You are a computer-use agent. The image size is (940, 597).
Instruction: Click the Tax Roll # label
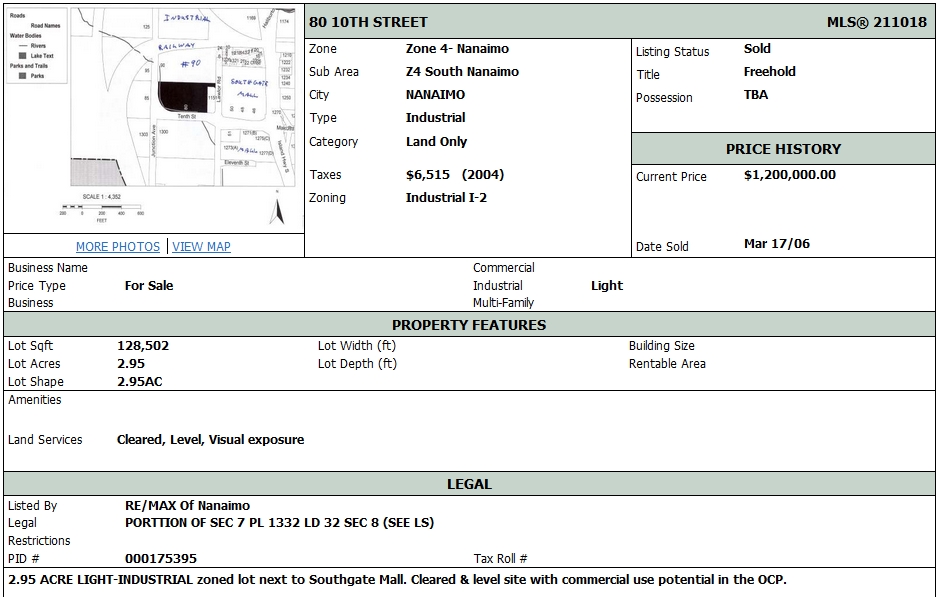(x=500, y=559)
